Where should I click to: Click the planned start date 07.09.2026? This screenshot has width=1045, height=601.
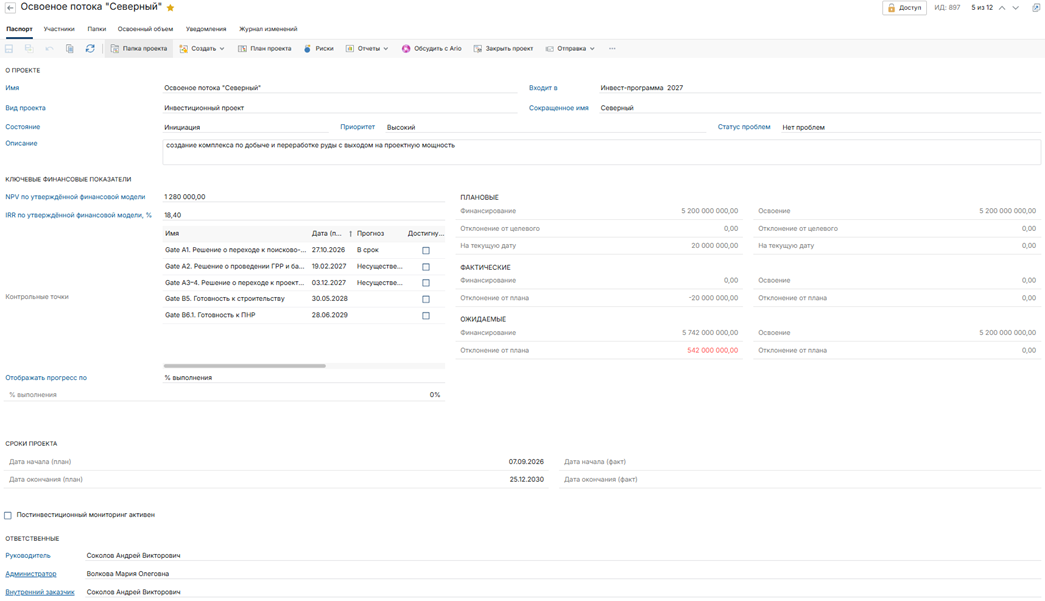click(x=526, y=462)
